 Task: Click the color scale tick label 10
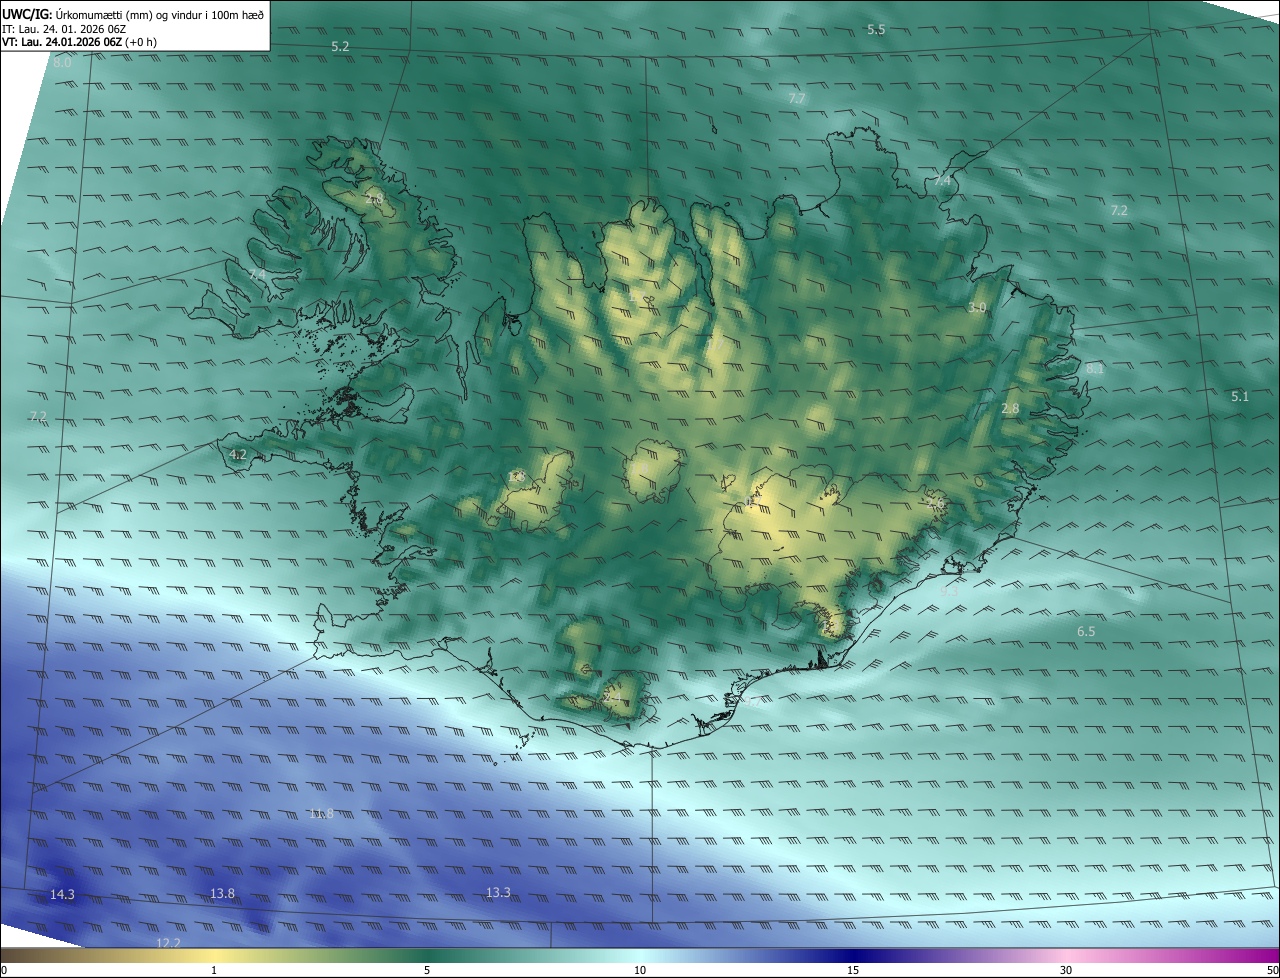coord(640,970)
